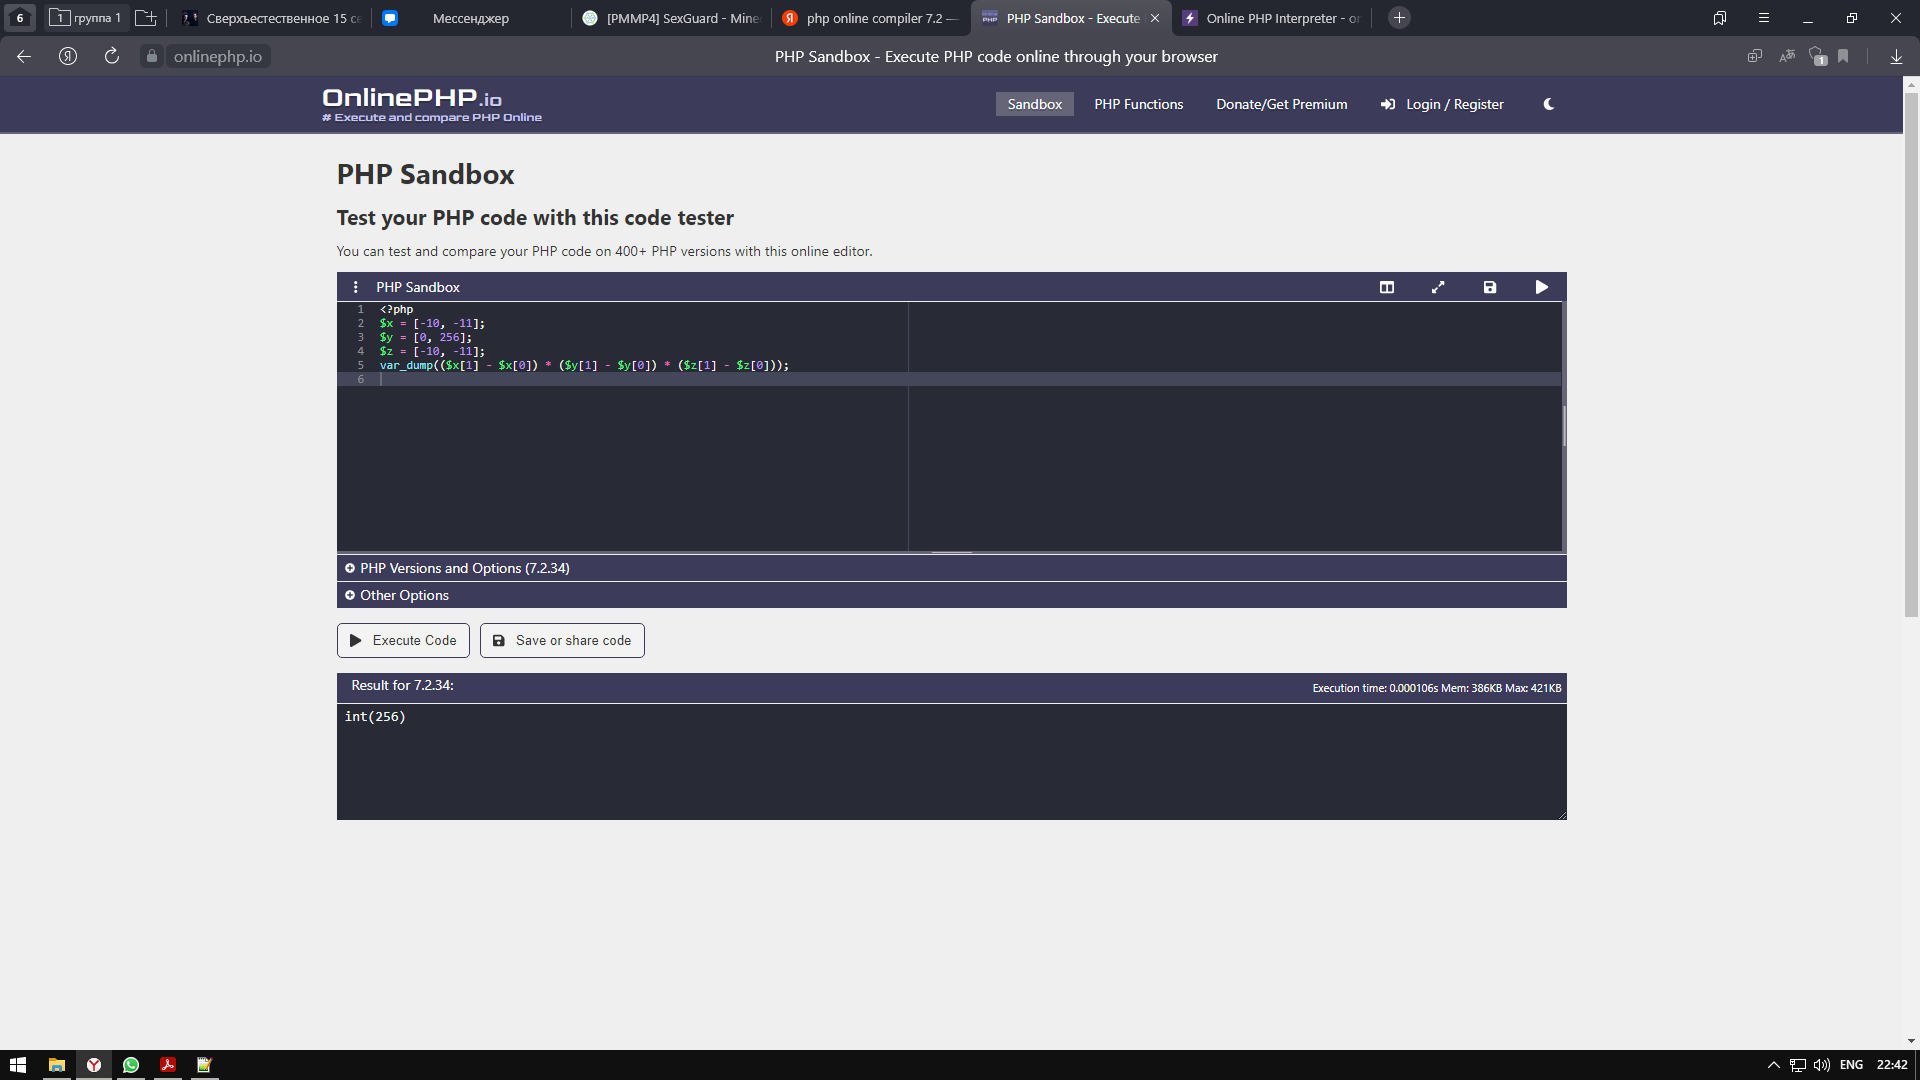Toggle split columns layout icon
The image size is (1920, 1080).
[x=1386, y=287]
